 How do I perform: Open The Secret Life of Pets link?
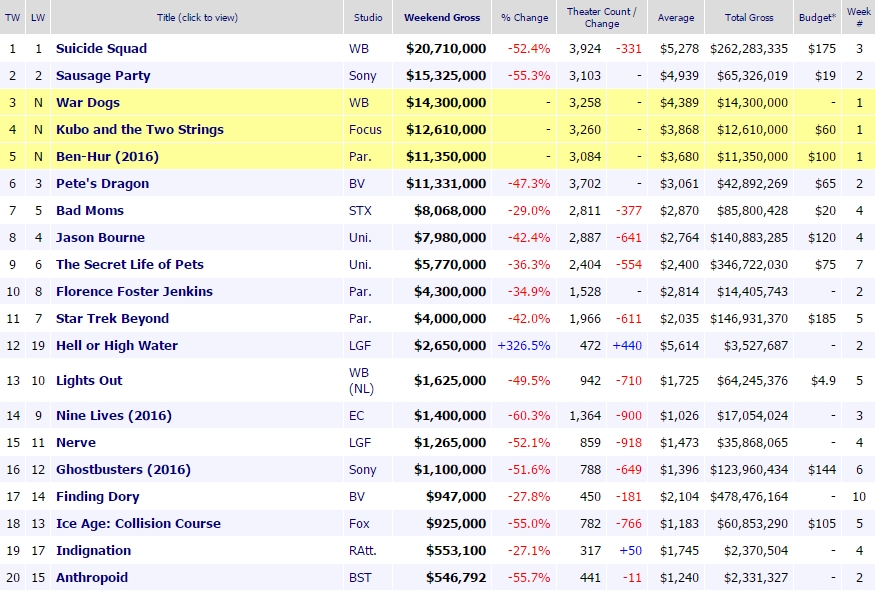[x=129, y=264]
